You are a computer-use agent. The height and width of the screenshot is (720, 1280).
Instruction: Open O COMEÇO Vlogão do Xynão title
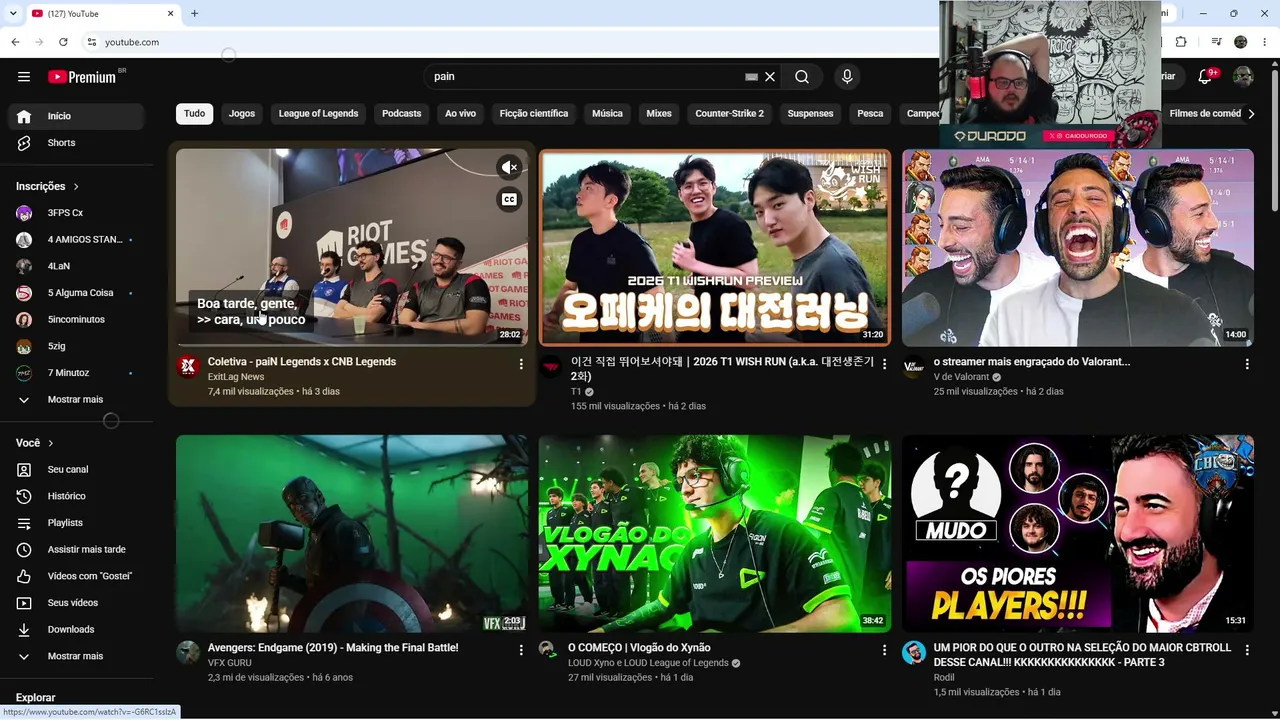[x=639, y=648]
